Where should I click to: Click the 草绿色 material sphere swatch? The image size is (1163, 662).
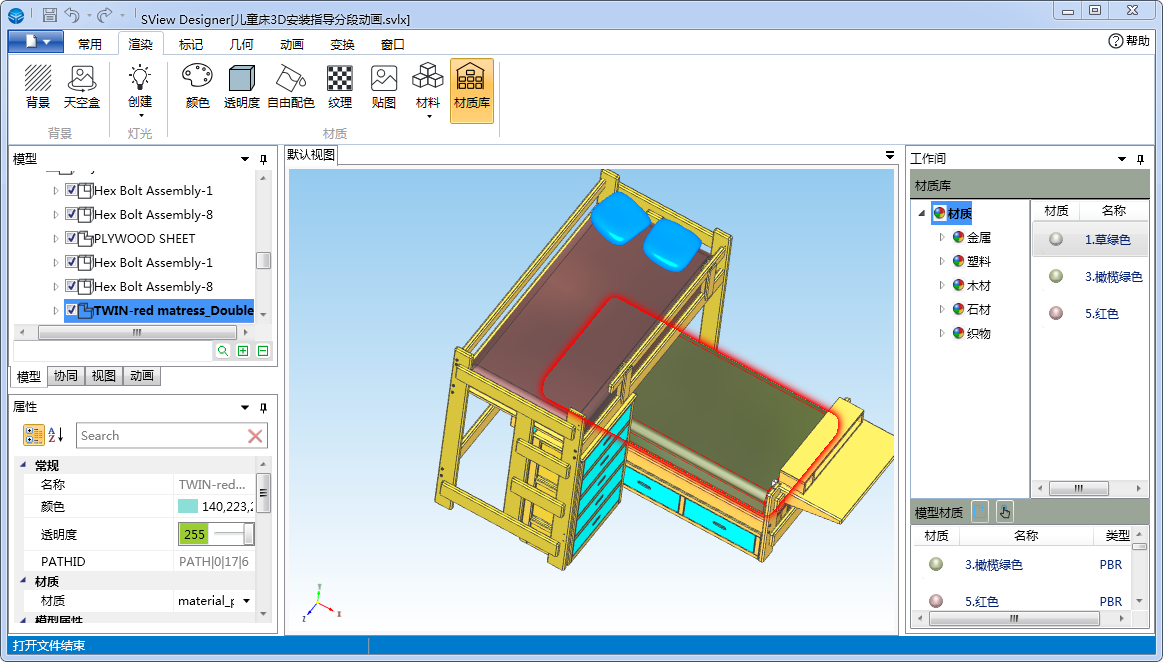coord(1056,239)
